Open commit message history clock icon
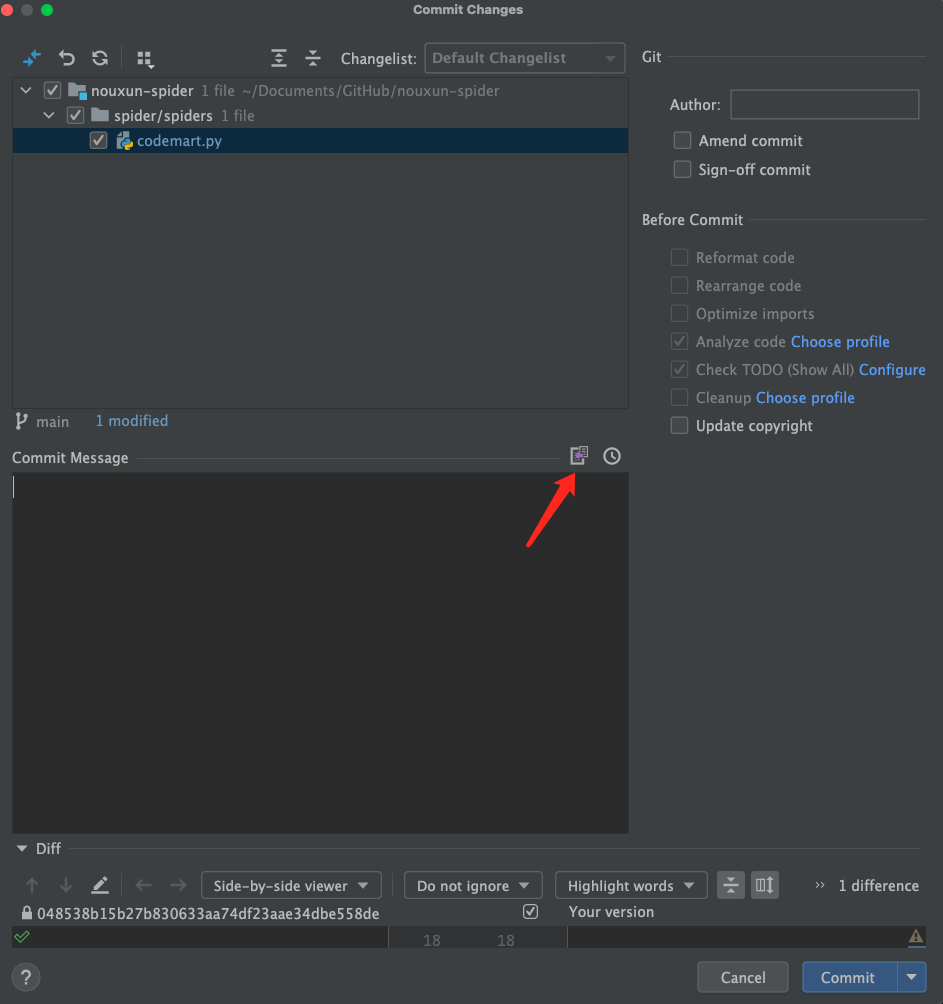The height and width of the screenshot is (1004, 943). [612, 456]
